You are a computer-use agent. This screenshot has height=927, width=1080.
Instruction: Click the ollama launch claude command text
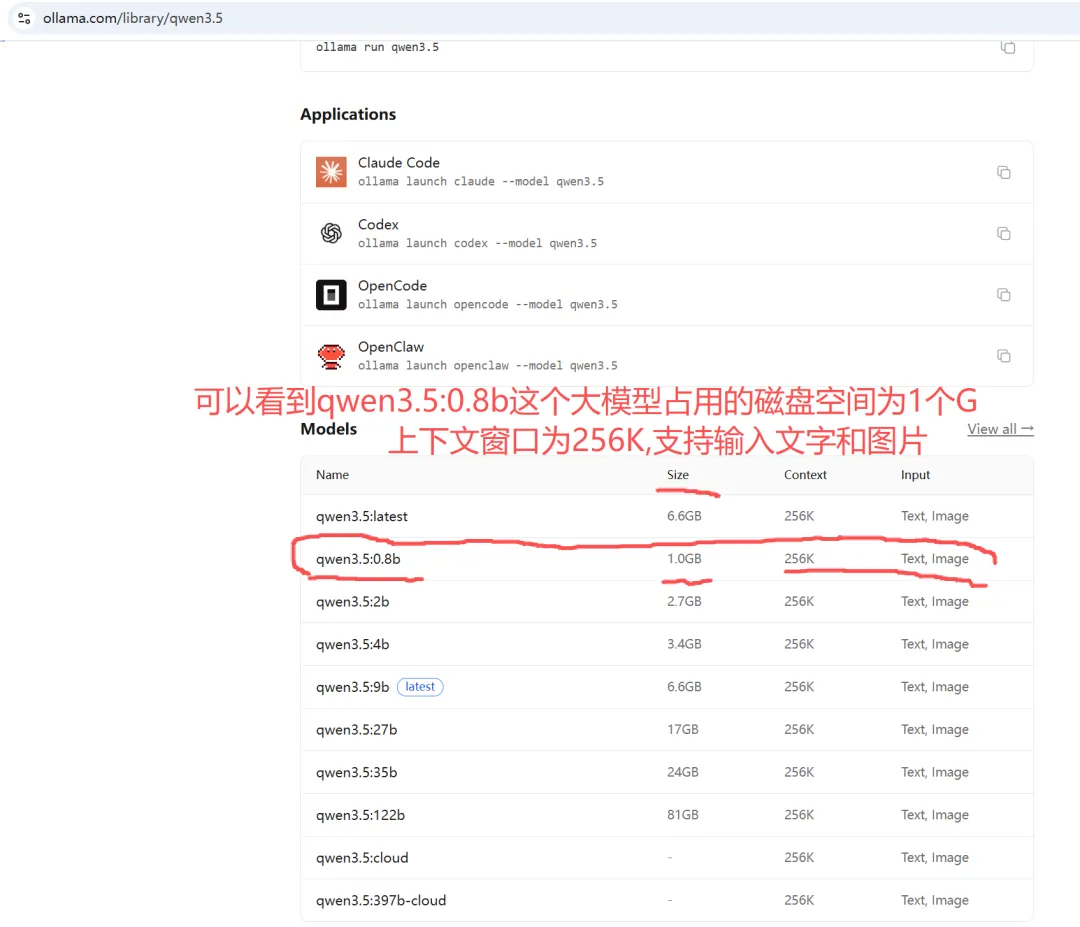(x=481, y=182)
